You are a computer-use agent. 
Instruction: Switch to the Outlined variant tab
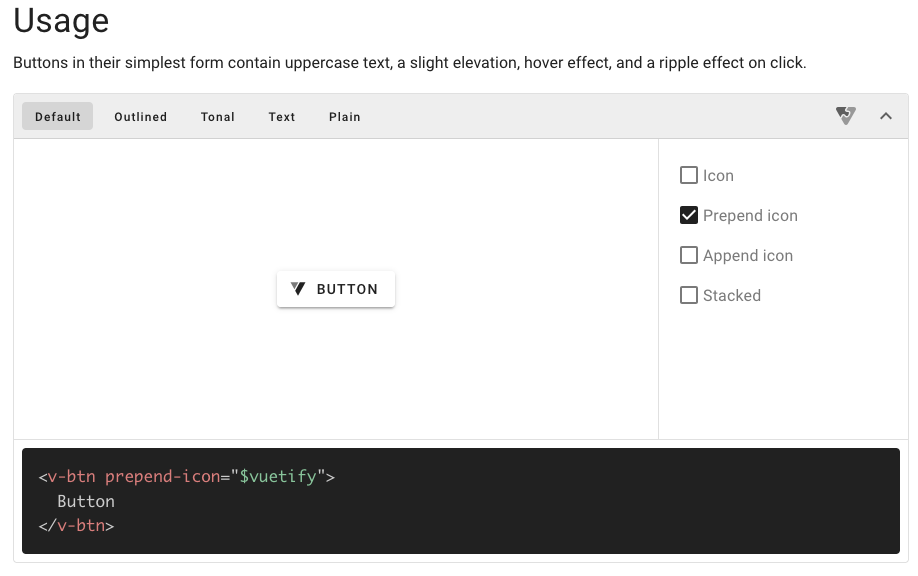pos(141,116)
